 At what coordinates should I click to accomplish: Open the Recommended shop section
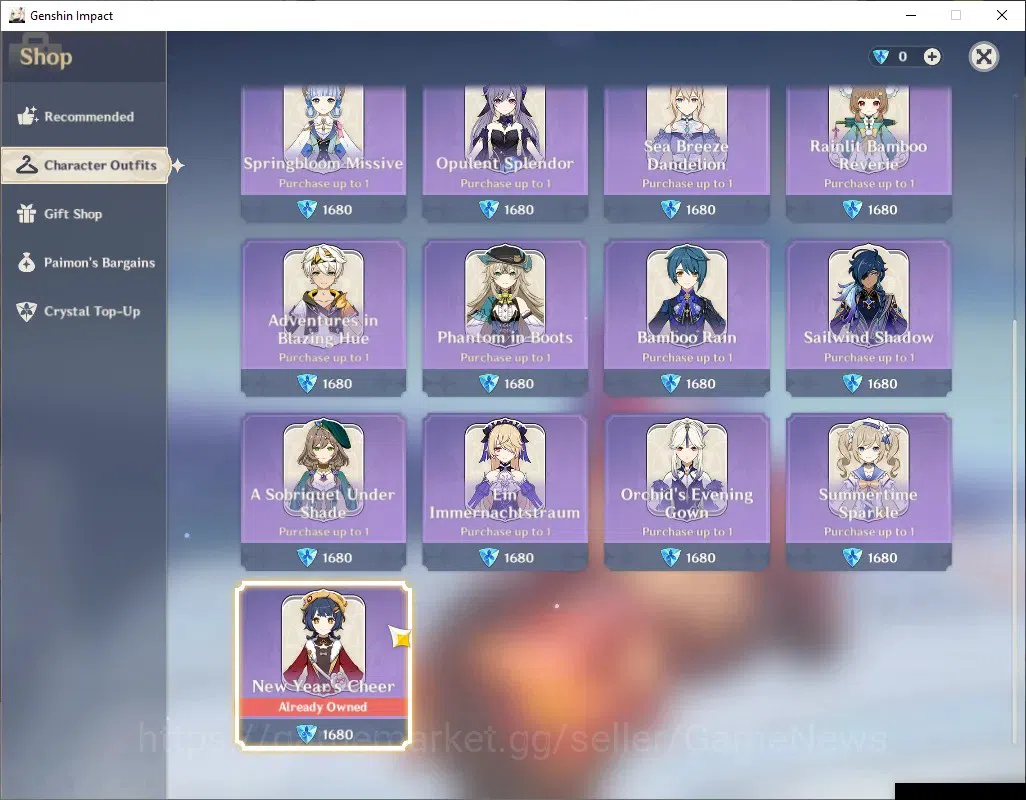tap(84, 116)
